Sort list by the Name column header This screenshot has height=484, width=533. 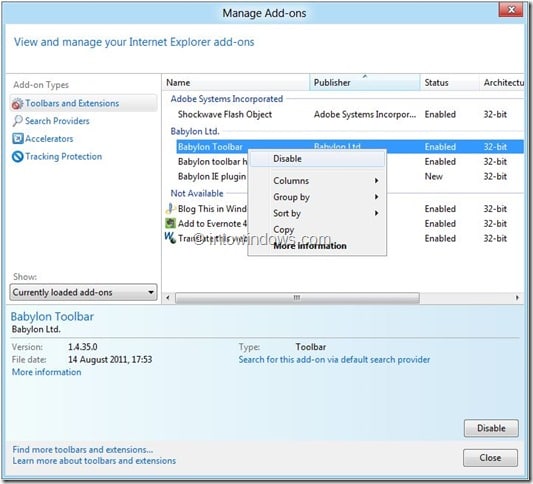[236, 83]
